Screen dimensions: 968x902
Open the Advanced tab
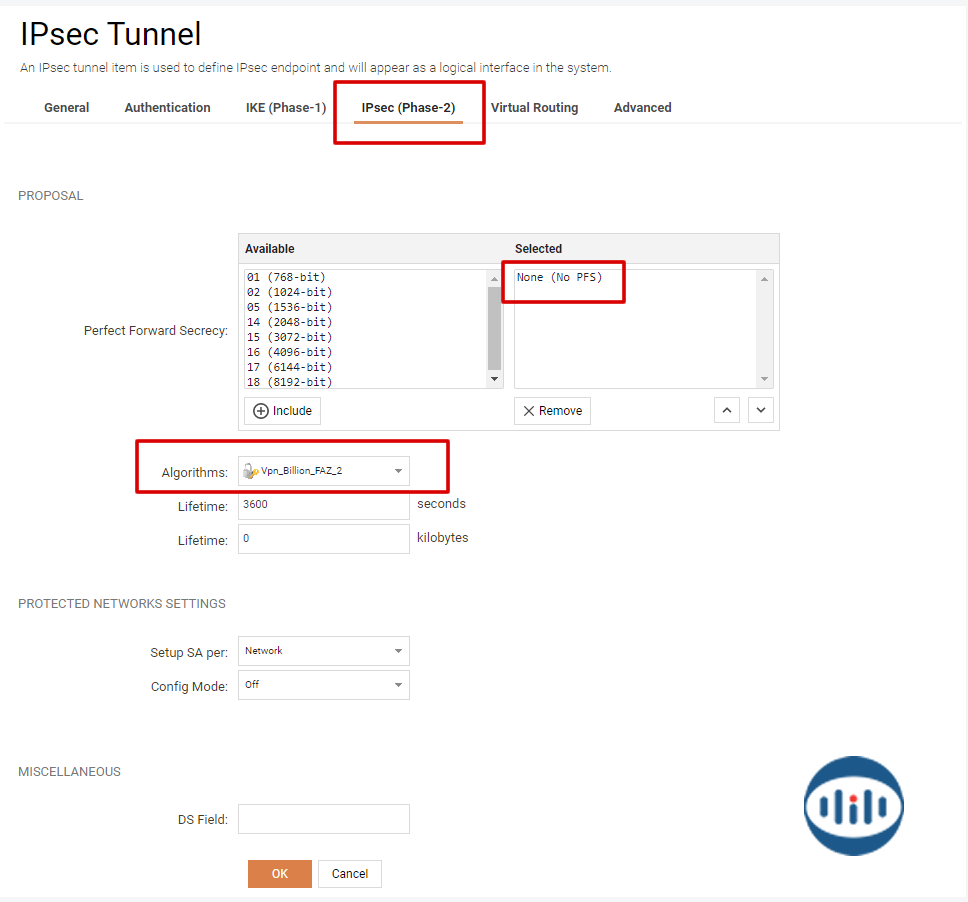[x=642, y=108]
